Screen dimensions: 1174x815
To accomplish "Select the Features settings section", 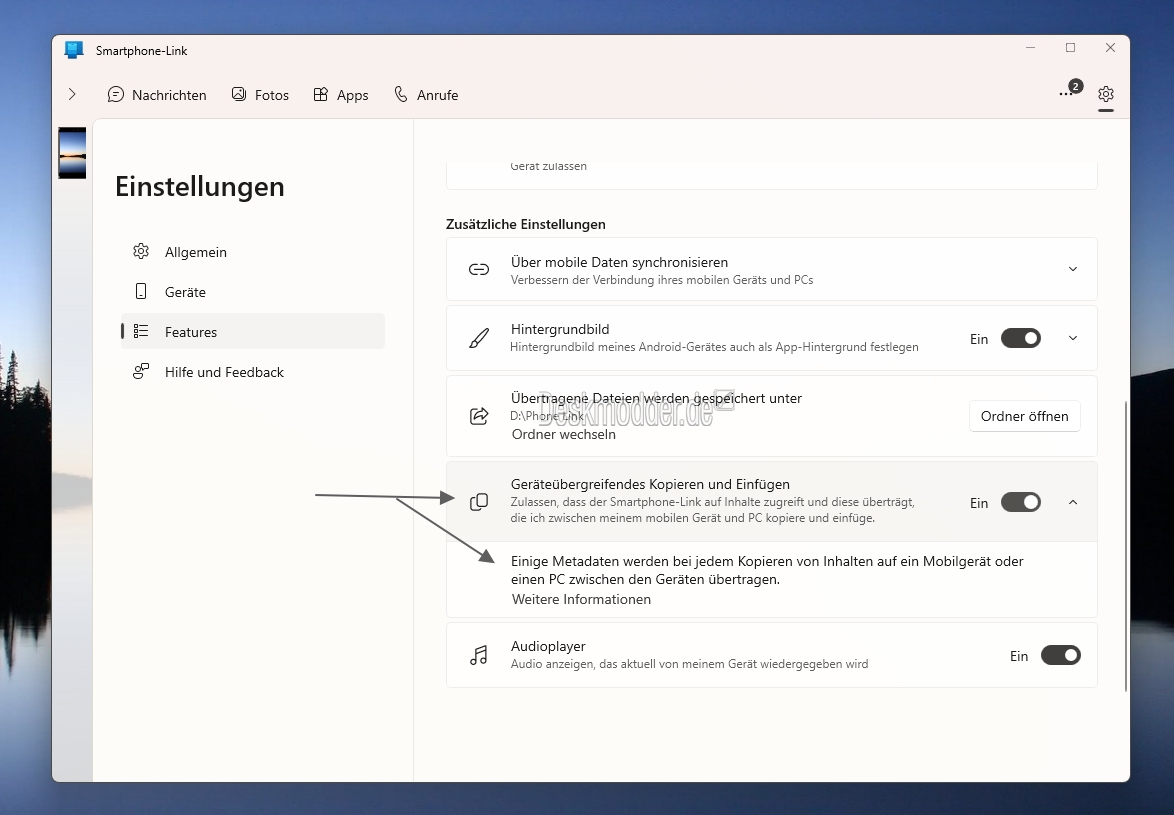I will click(253, 332).
